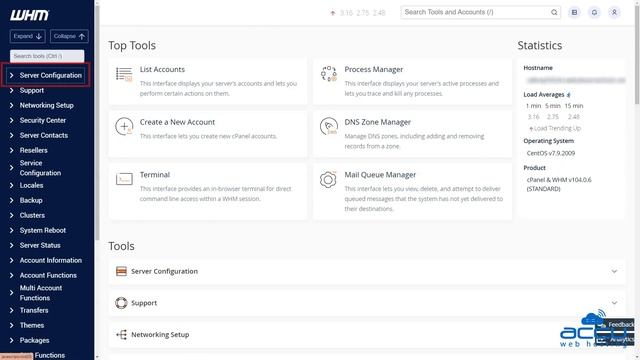Open the news icon in top bar
Screen dimensions: 640x360
pos(574,12)
